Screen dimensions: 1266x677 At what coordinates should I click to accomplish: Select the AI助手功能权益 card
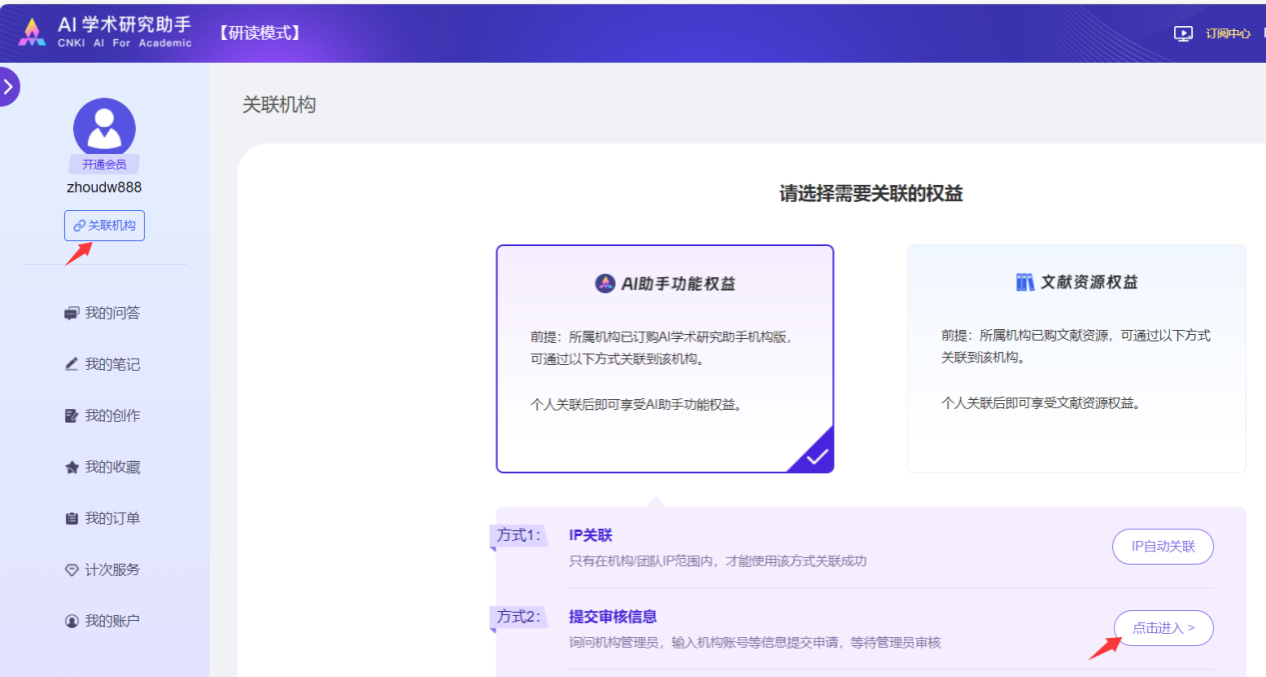665,358
